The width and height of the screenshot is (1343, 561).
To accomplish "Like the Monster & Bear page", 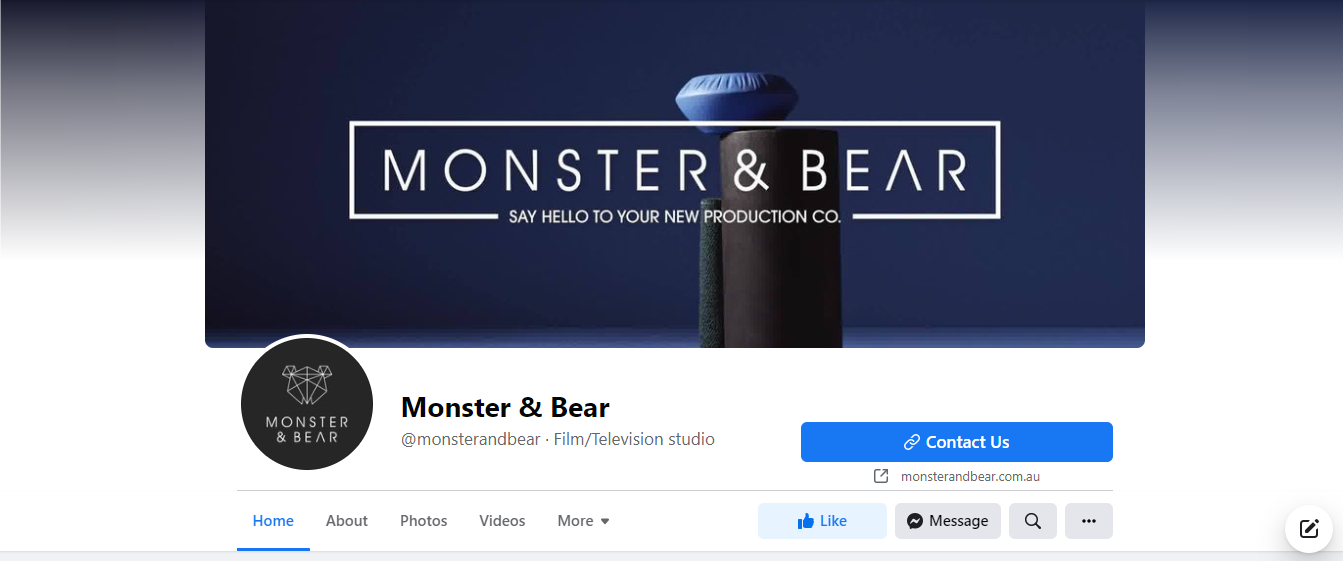I will pos(822,521).
